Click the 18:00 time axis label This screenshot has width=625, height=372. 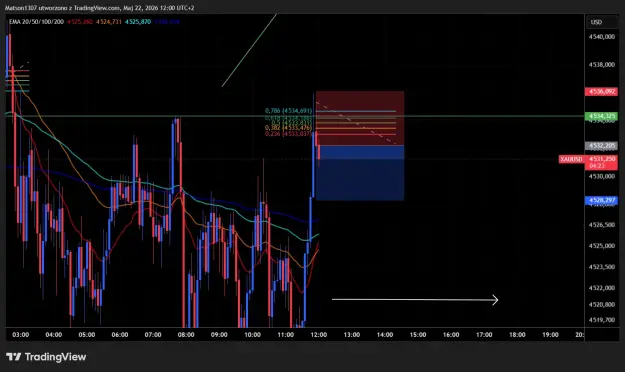tap(517, 335)
